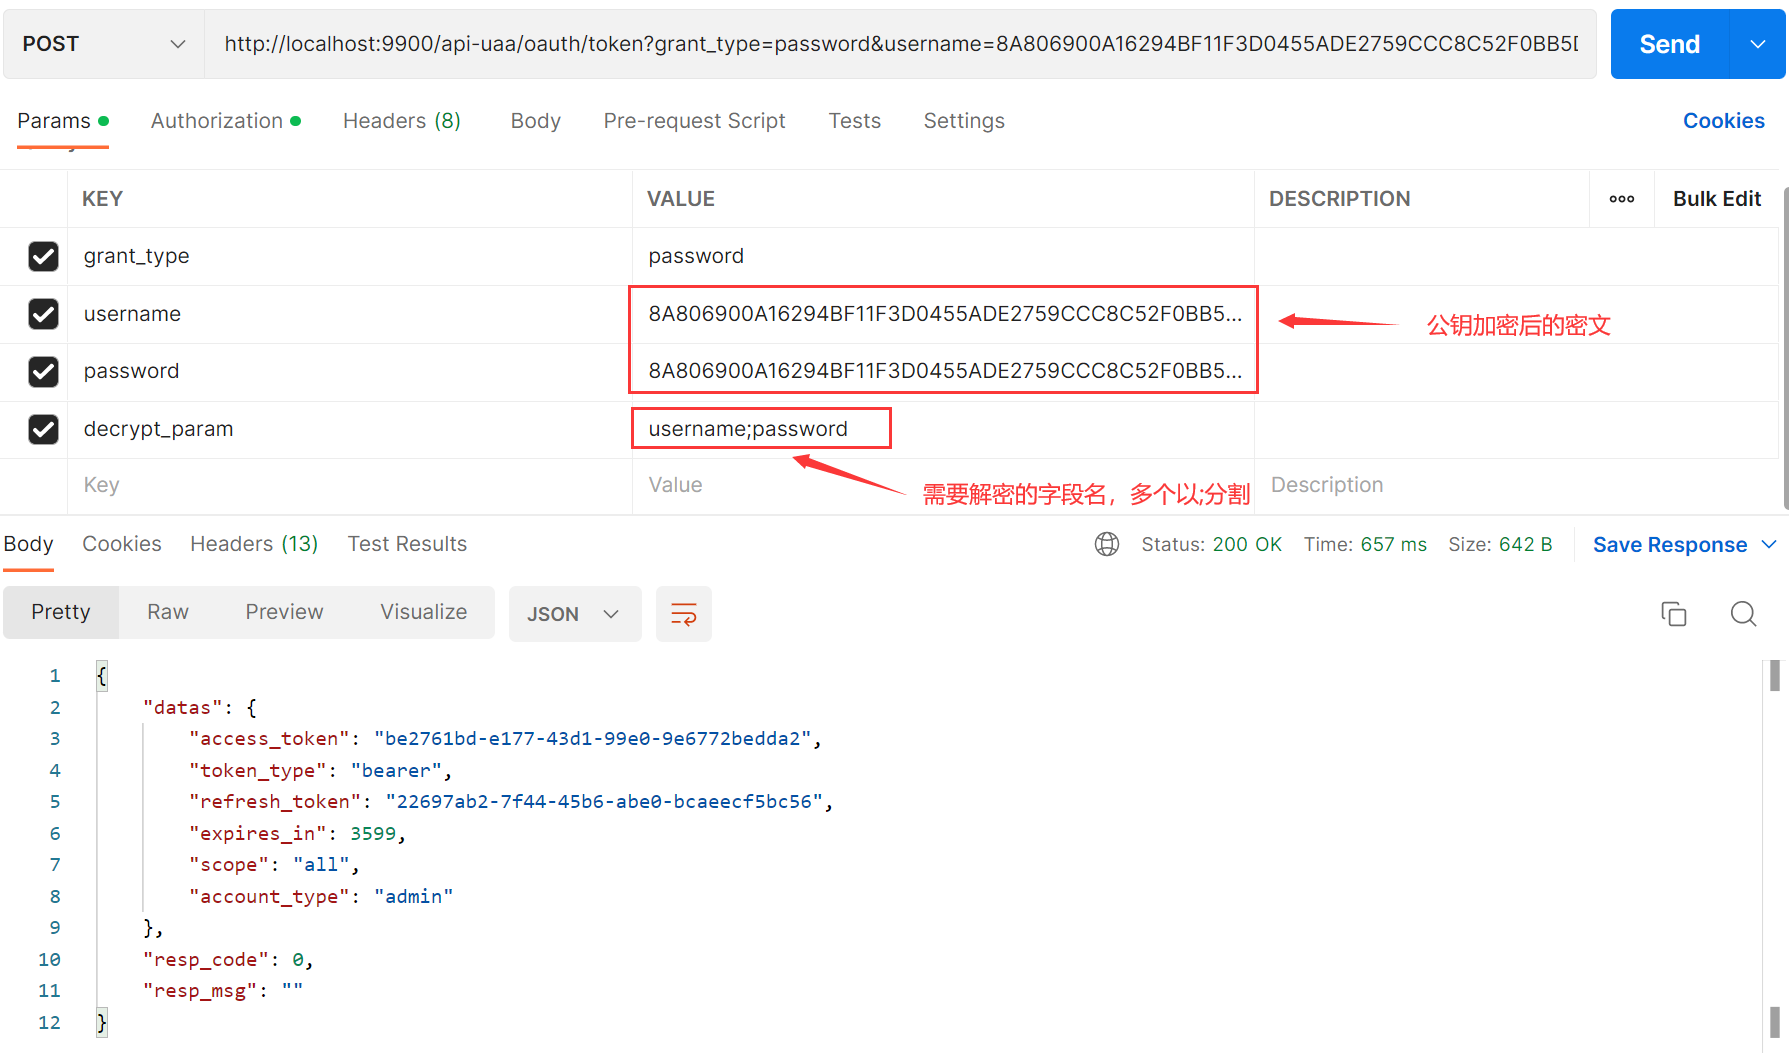This screenshot has width=1789, height=1053.
Task: Click the account_type value "admin"
Action: [414, 897]
